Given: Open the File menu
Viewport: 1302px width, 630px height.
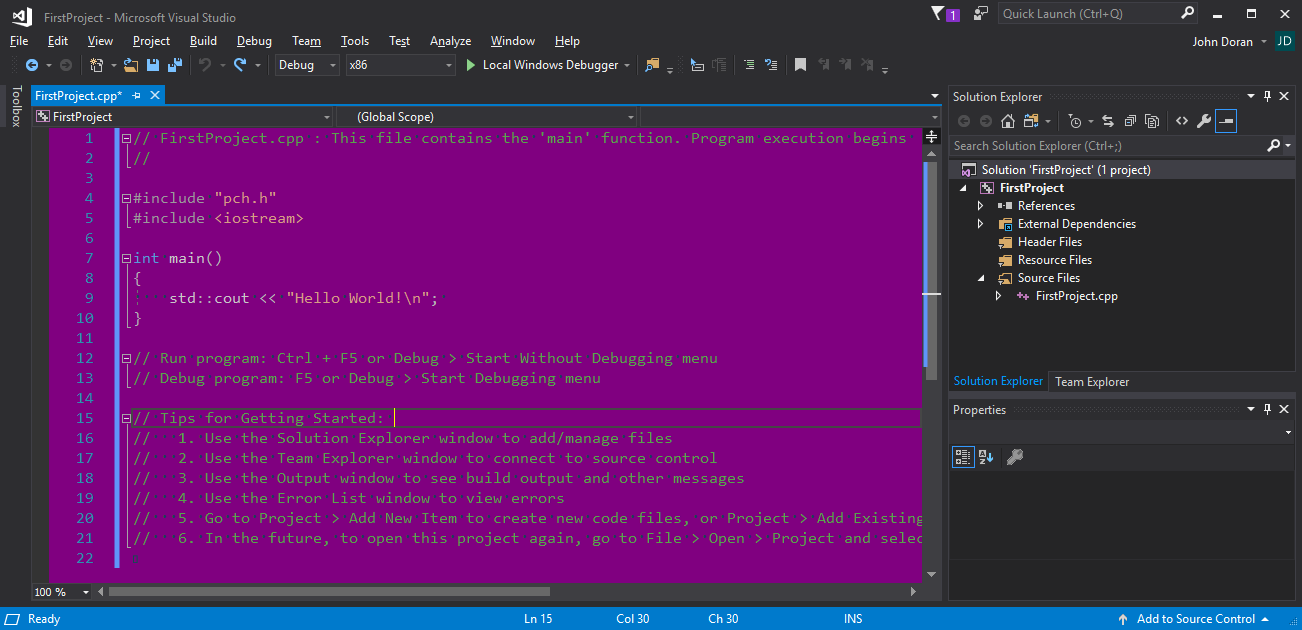Looking at the screenshot, I should [x=19, y=41].
